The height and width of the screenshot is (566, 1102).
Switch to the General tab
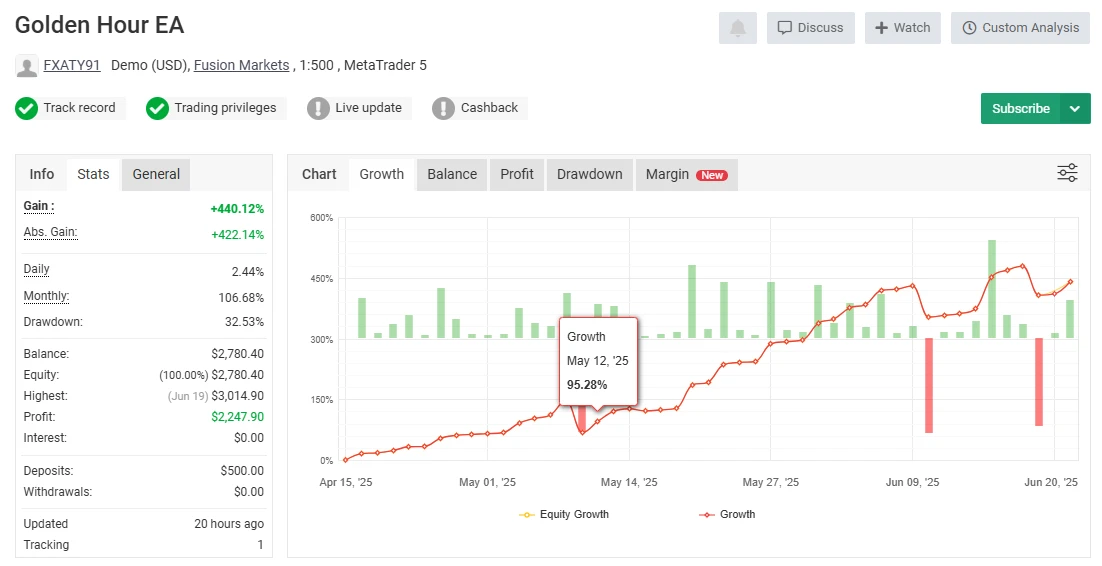(x=156, y=174)
